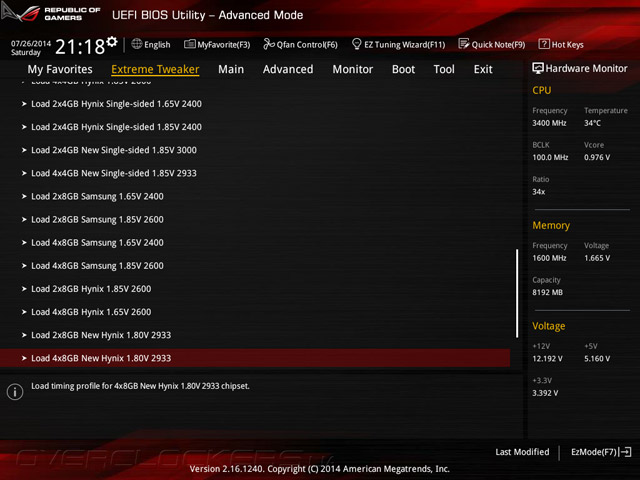Click the Hot Keys question mark icon

pos(544,44)
